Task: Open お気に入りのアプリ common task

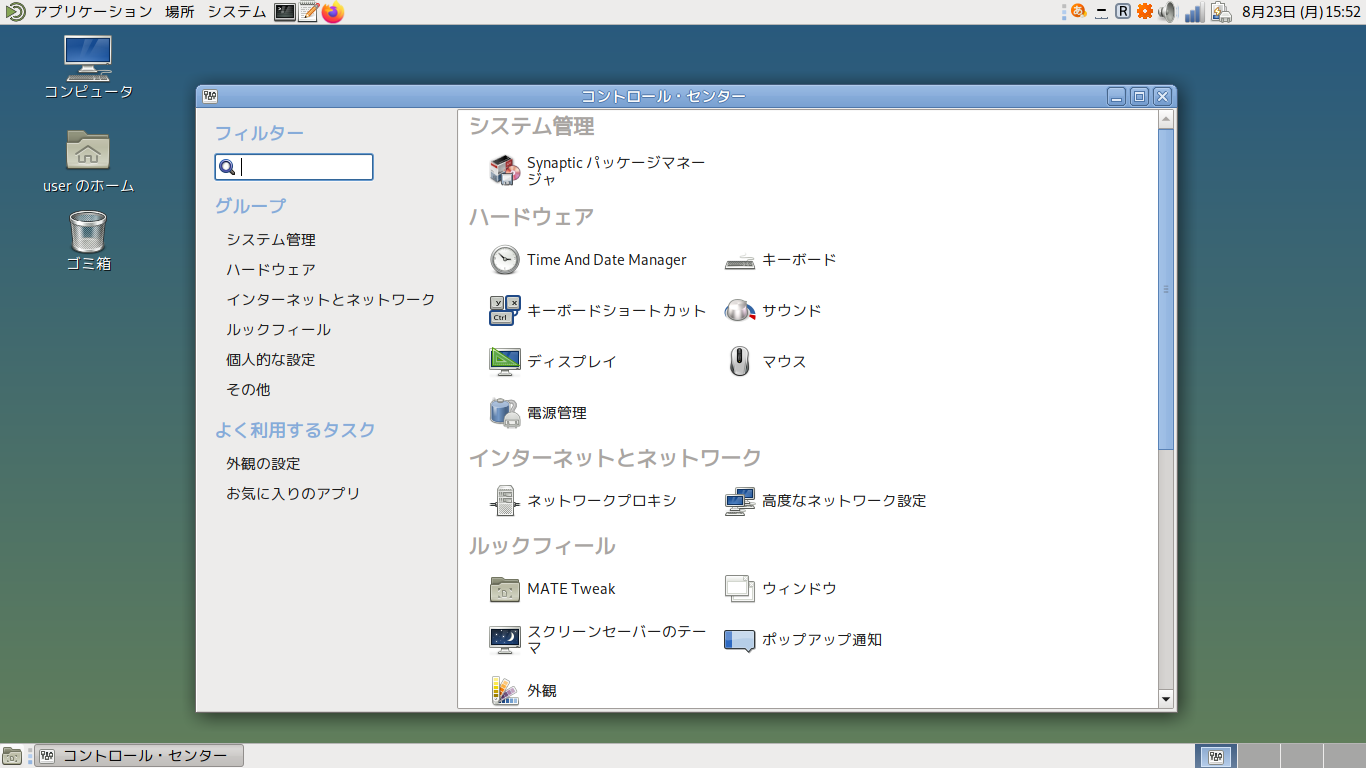Action: coord(293,494)
